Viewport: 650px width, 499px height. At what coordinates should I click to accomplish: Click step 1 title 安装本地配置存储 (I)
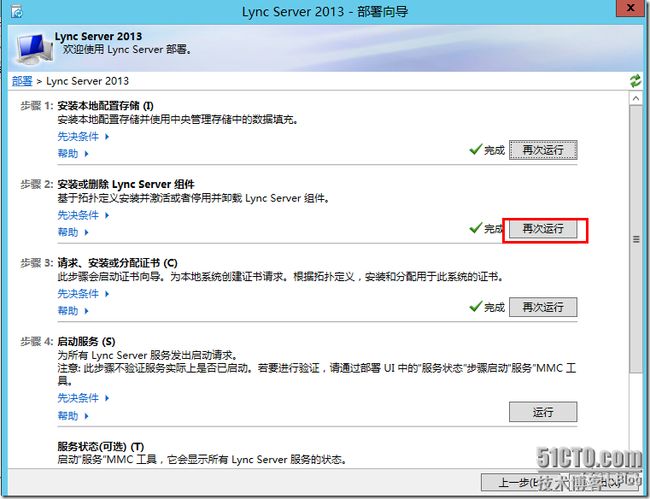click(x=105, y=106)
